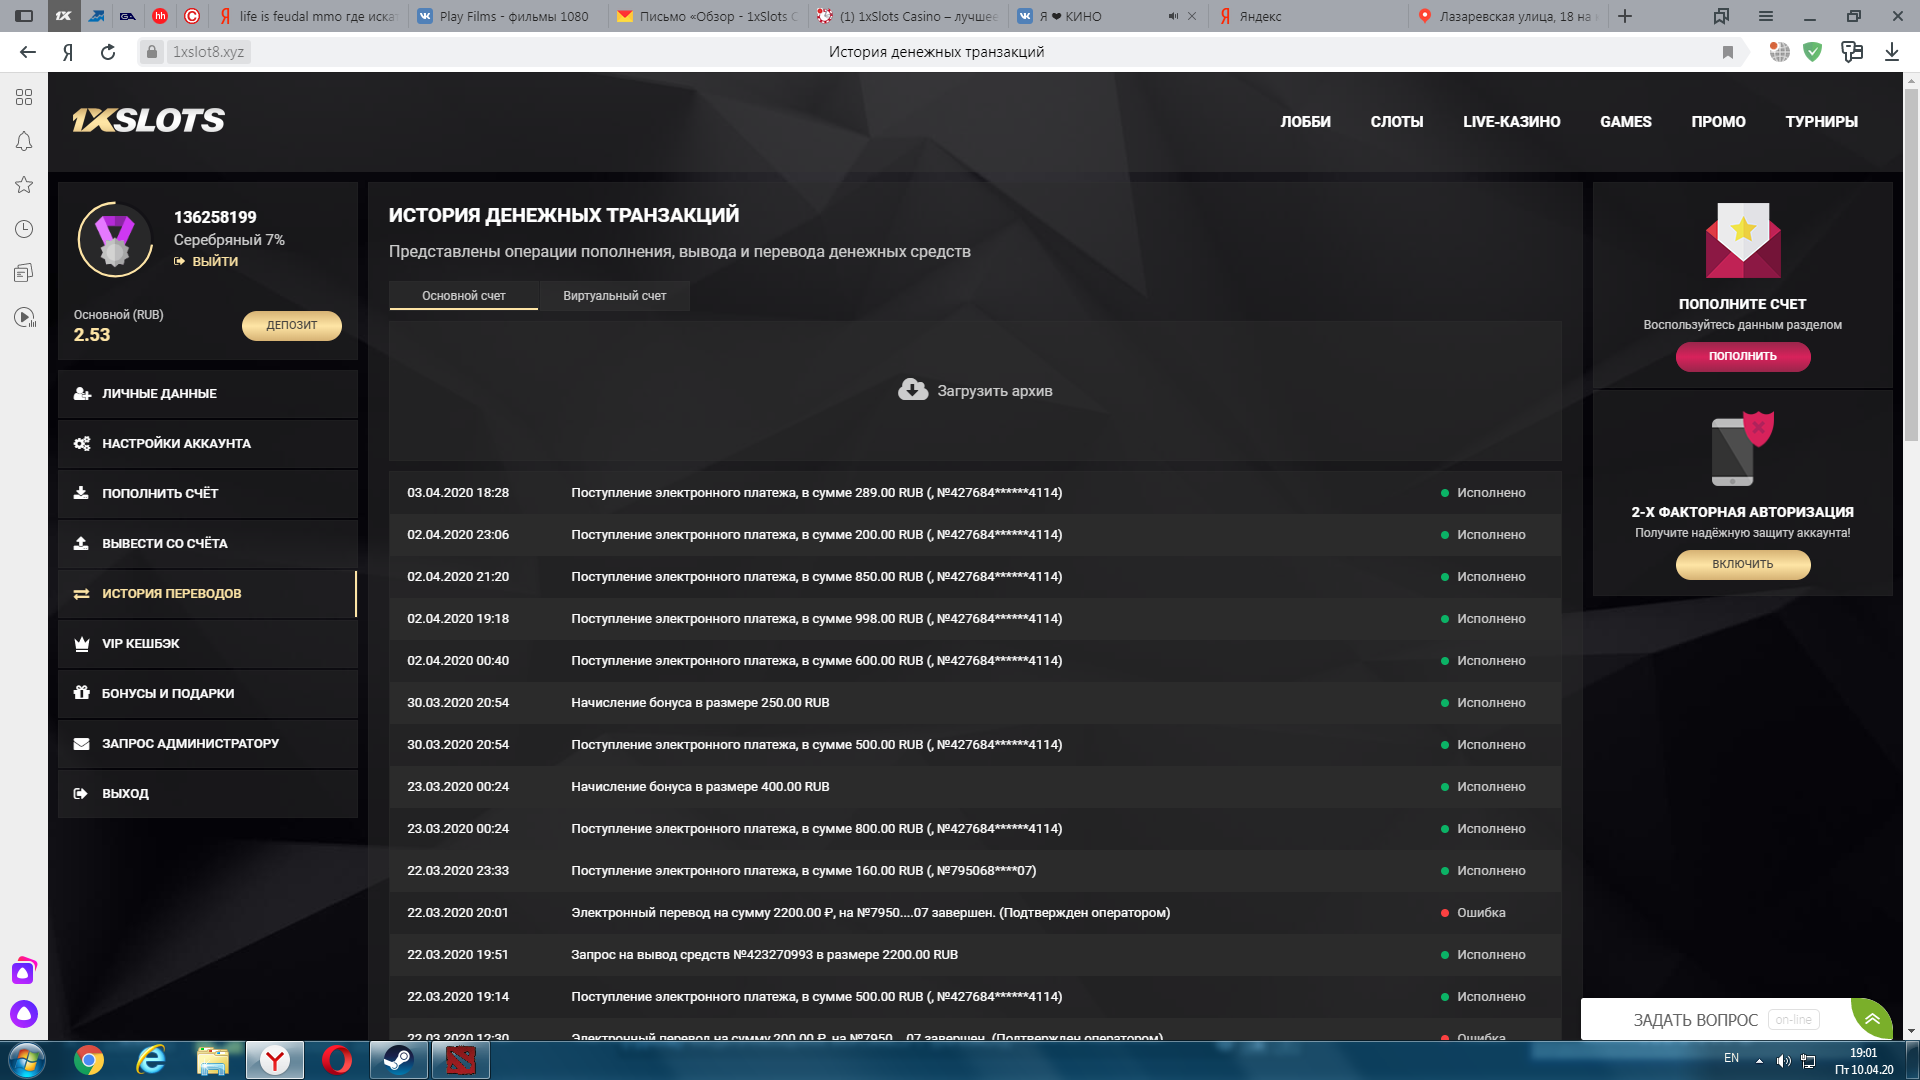Click the address bar showing 1xslot8.xyz
Viewport: 1920px width, 1080px height.
point(209,52)
